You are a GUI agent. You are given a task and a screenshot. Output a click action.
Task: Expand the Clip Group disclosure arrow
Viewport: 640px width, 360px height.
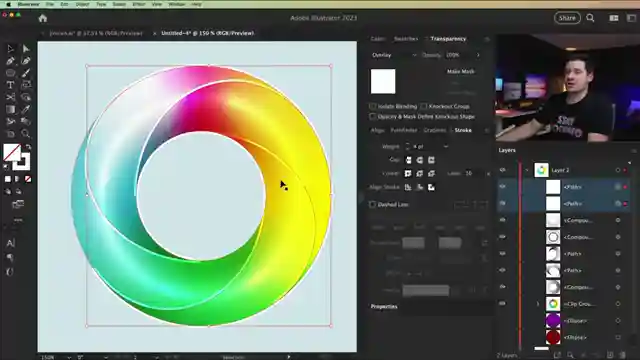(x=538, y=304)
